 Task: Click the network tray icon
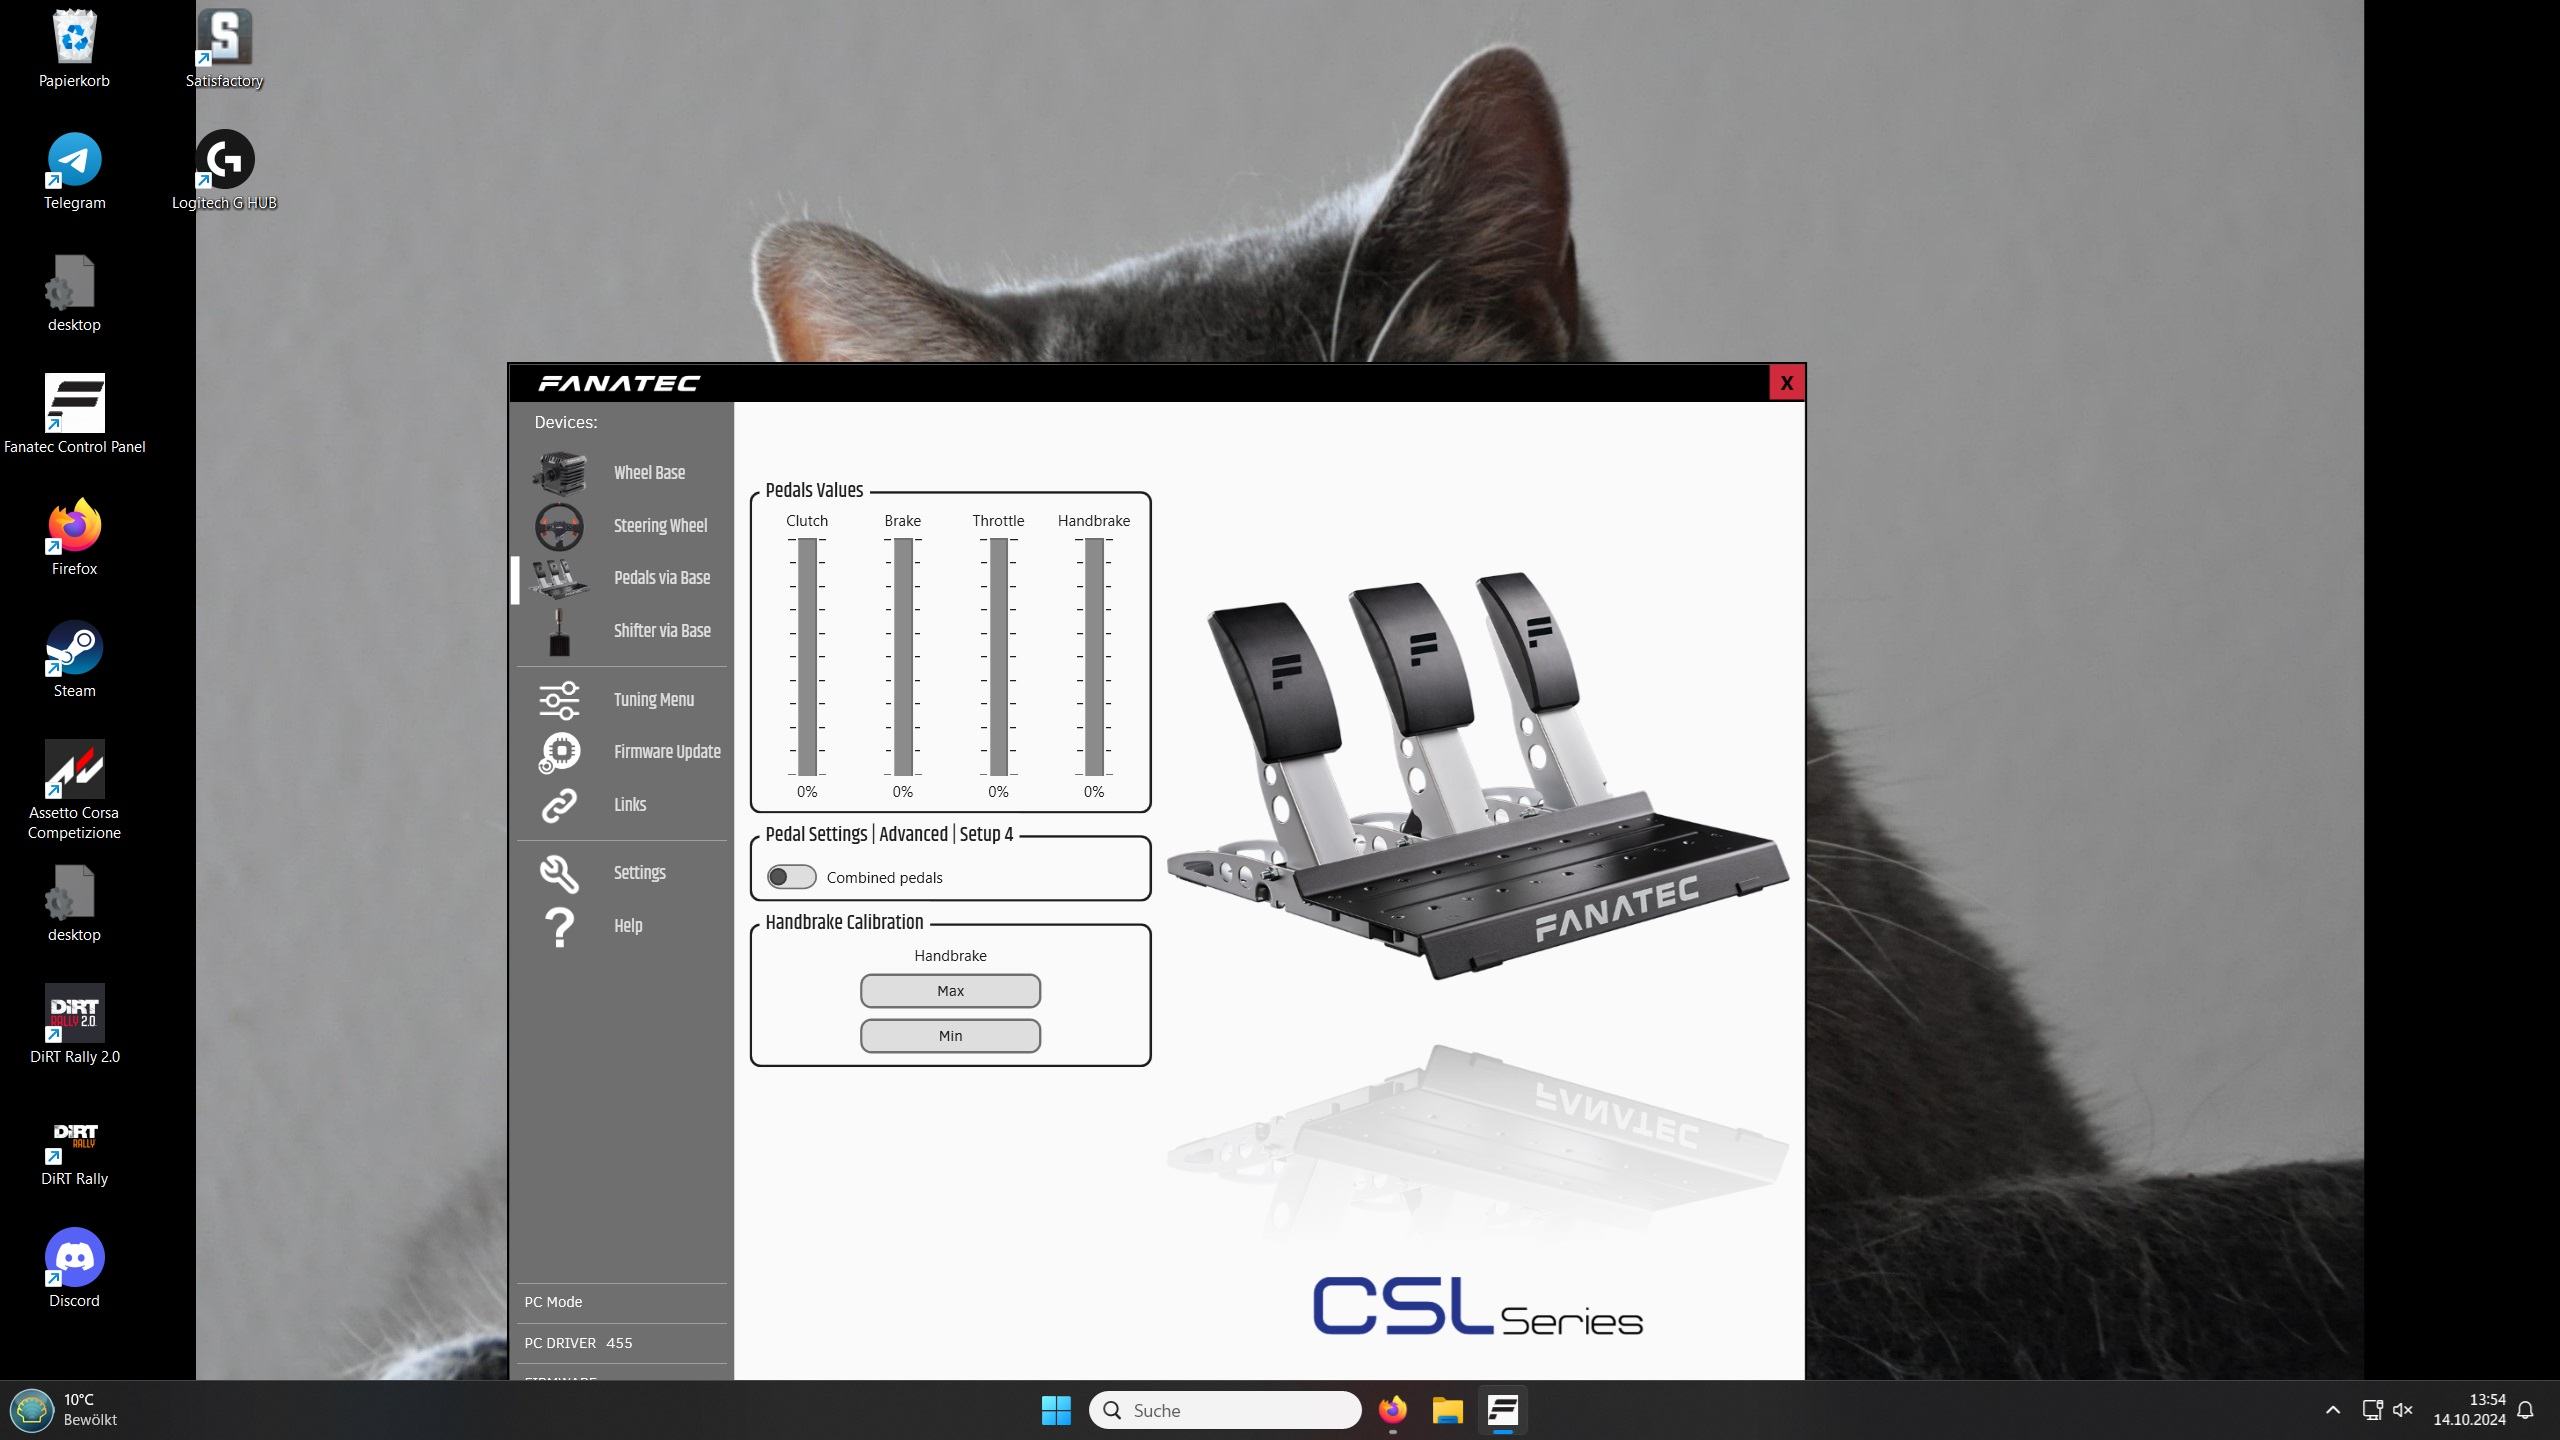2372,1410
